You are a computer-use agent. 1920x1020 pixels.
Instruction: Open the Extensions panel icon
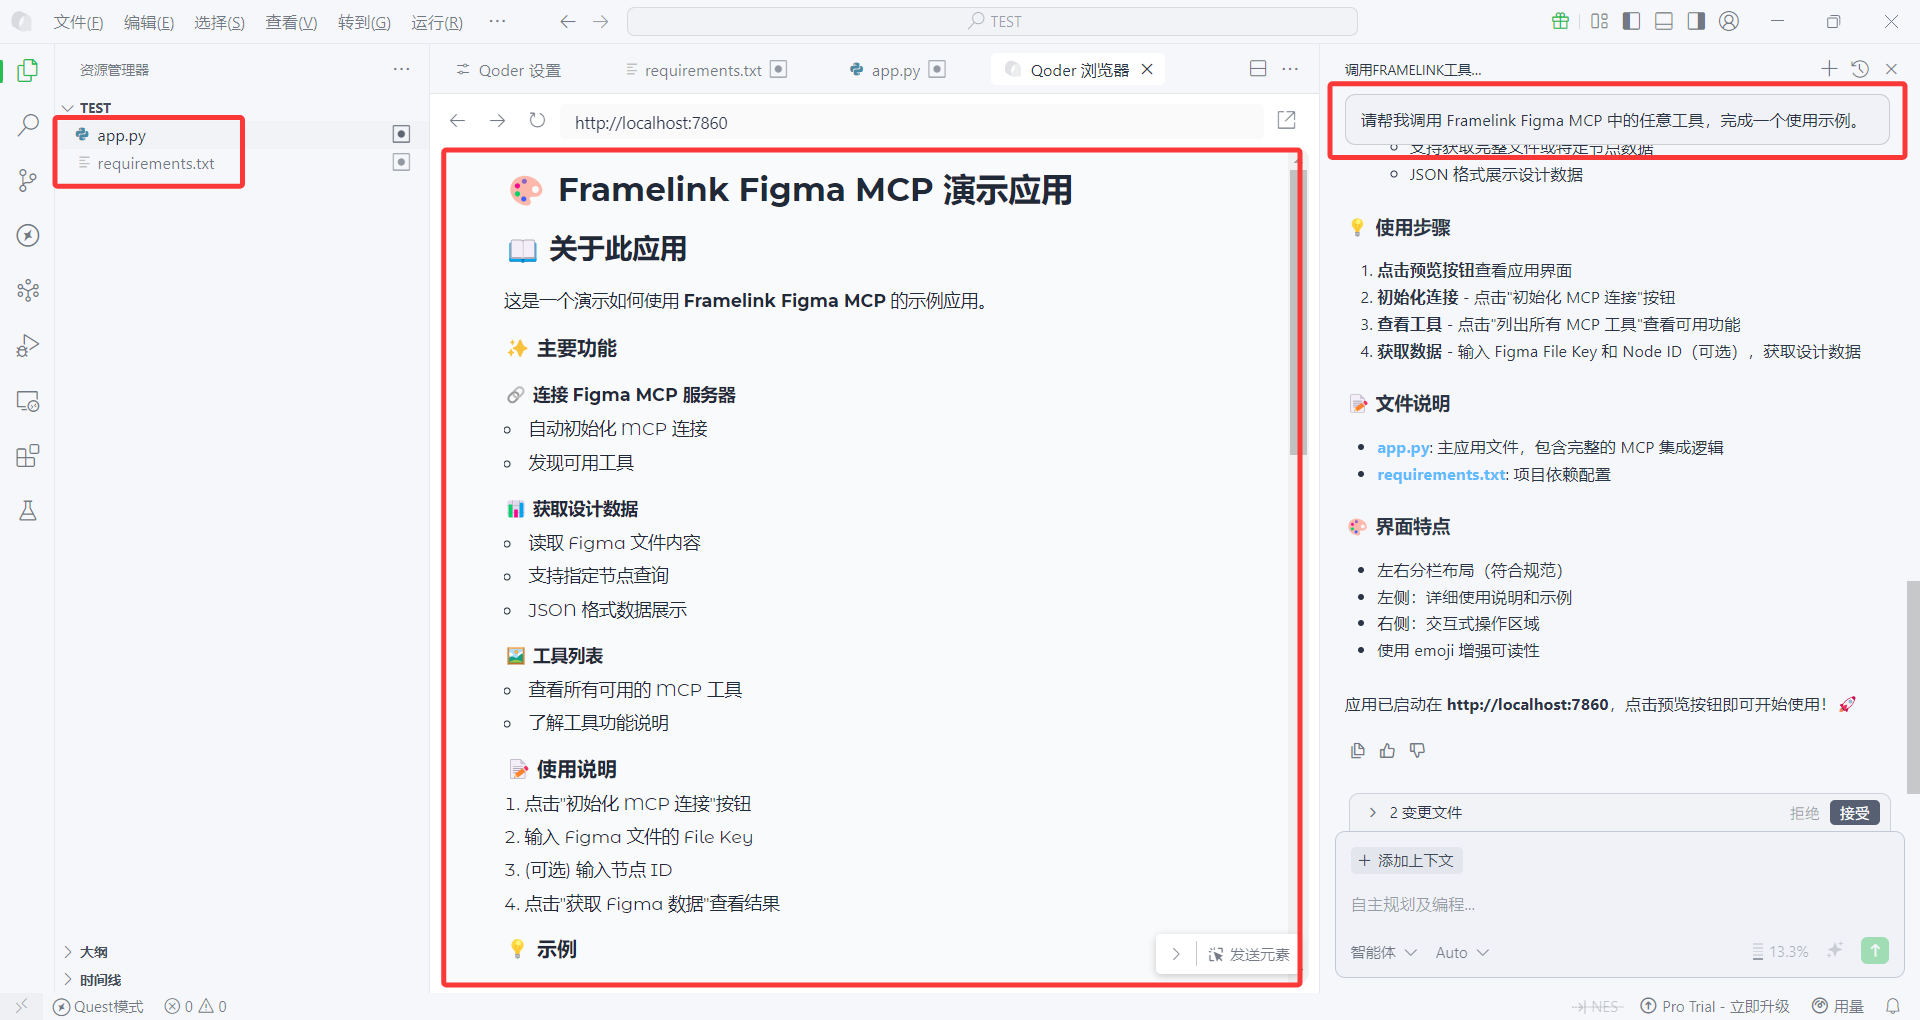[x=27, y=455]
